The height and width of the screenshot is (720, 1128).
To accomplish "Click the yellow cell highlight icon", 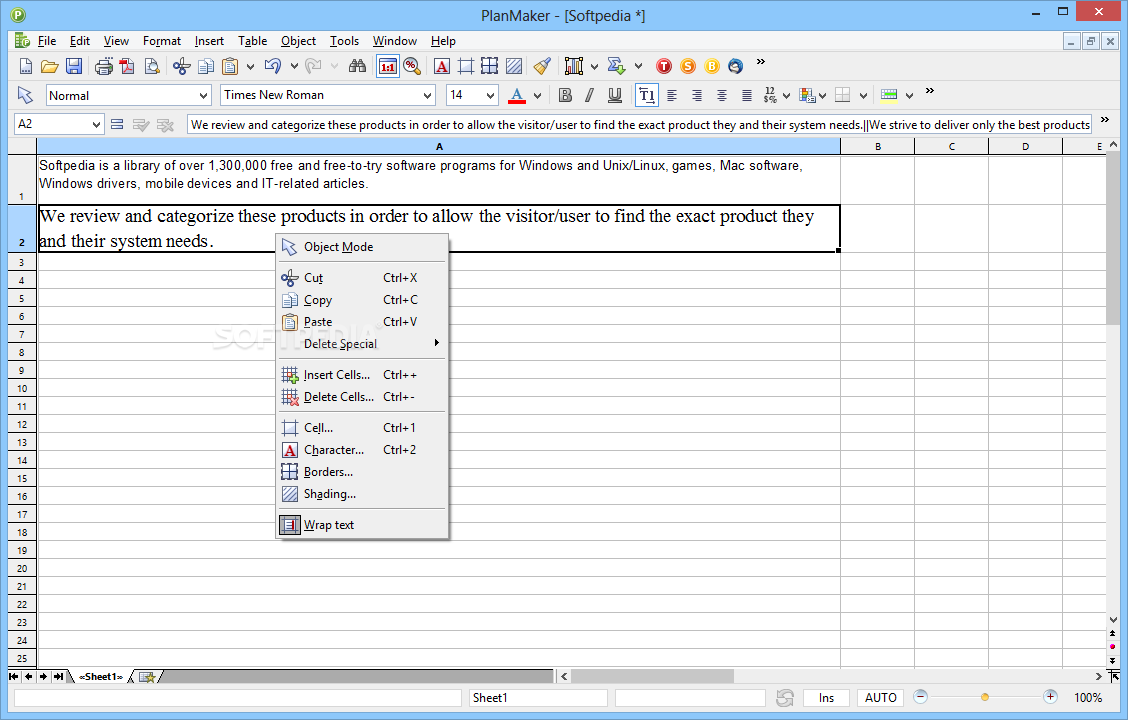I will (x=889, y=95).
